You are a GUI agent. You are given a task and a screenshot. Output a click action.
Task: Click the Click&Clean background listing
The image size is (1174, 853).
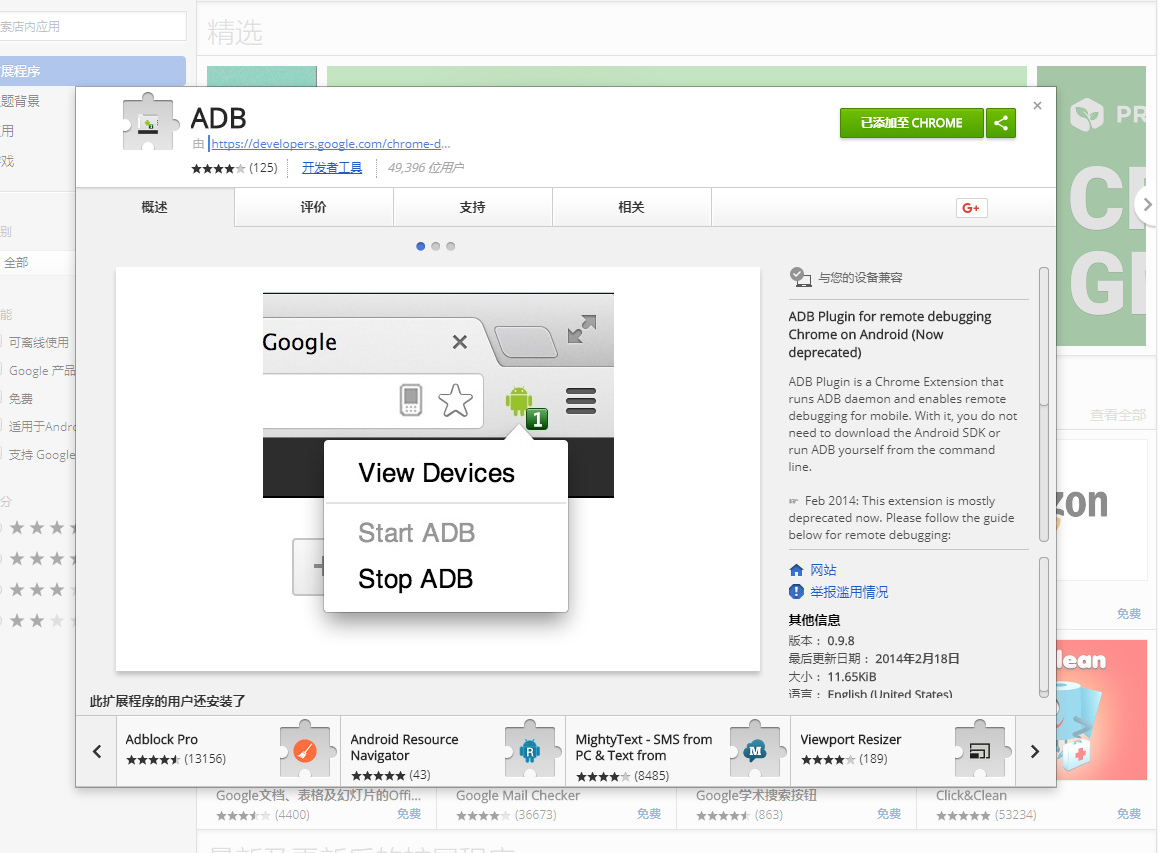coord(1036,807)
